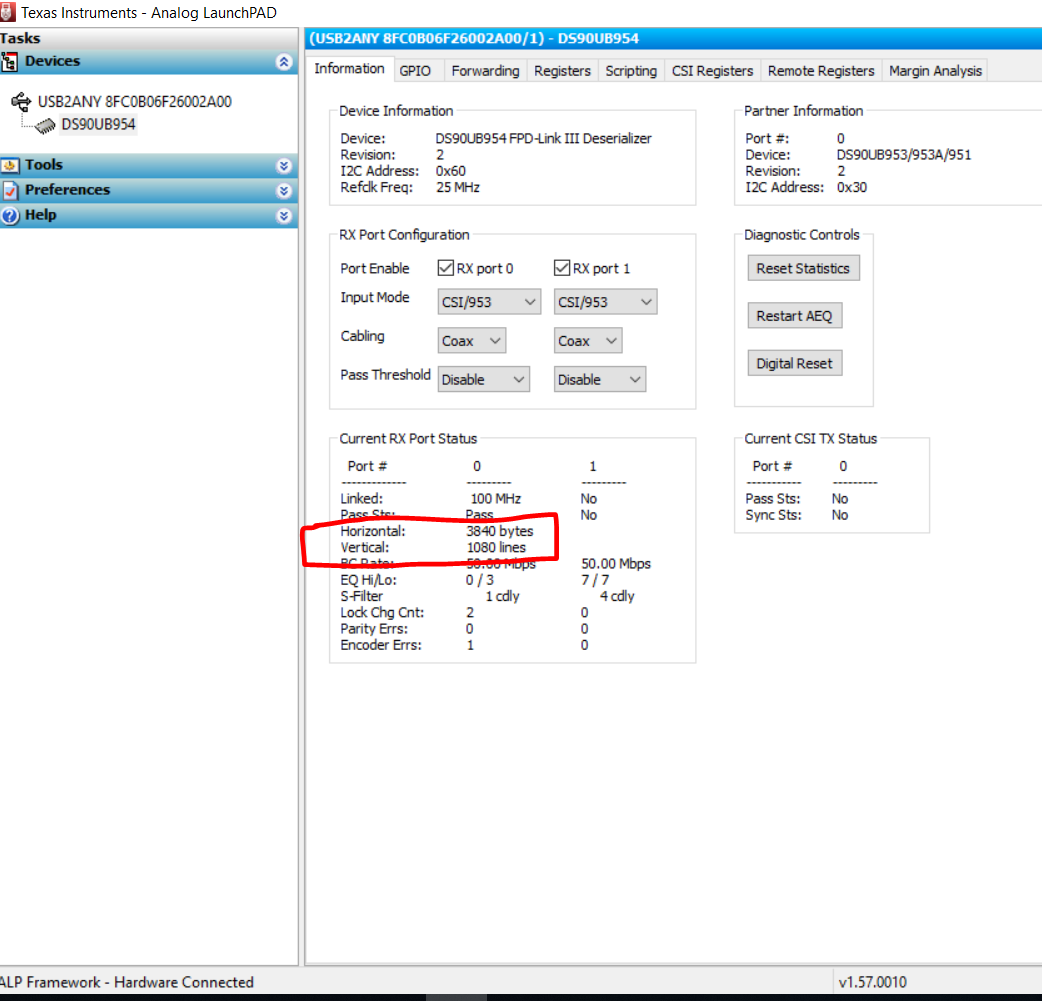Click 'ALP Framework - Hardware Connected' status
Viewport: 1042px width, 1001px height.
(x=127, y=982)
